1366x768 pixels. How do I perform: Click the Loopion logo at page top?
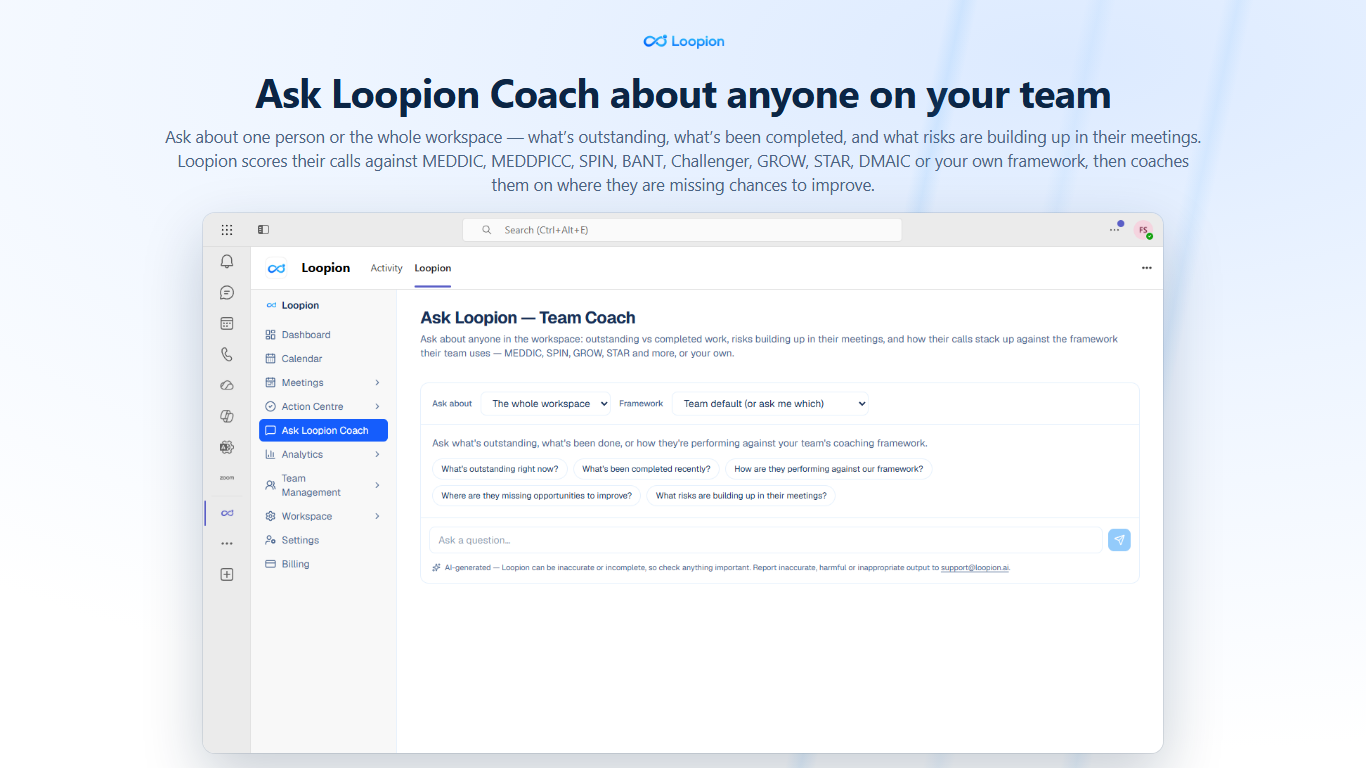tap(684, 41)
